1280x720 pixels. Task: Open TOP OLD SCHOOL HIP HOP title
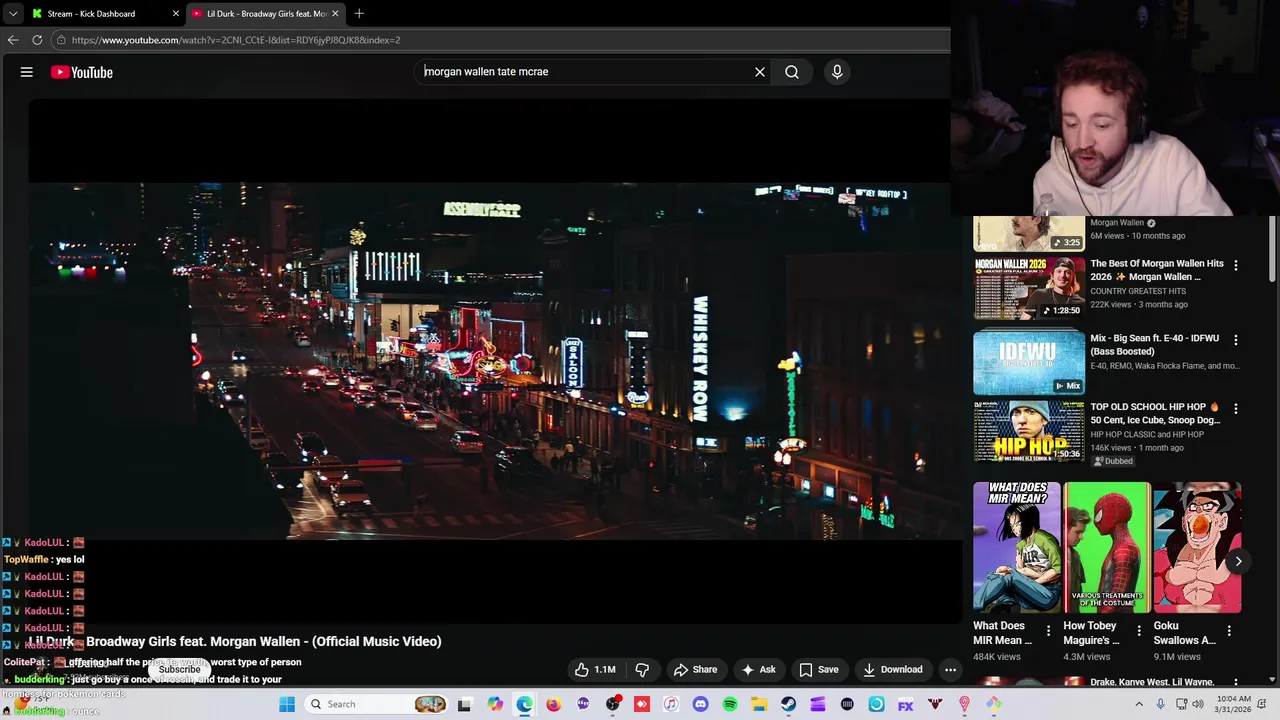click(1155, 414)
